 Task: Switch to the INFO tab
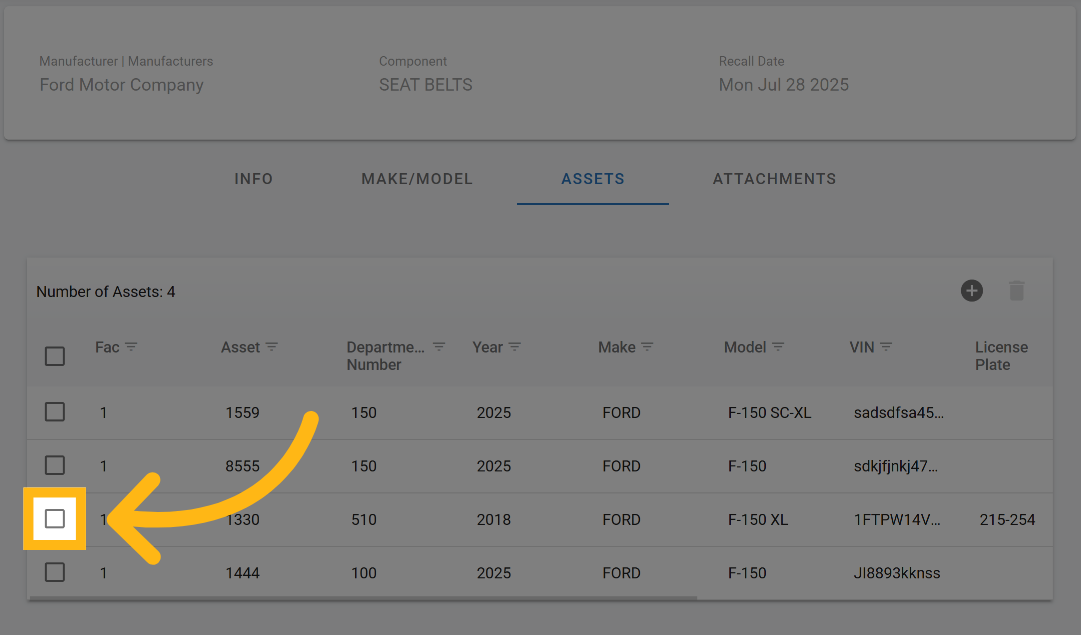point(253,179)
